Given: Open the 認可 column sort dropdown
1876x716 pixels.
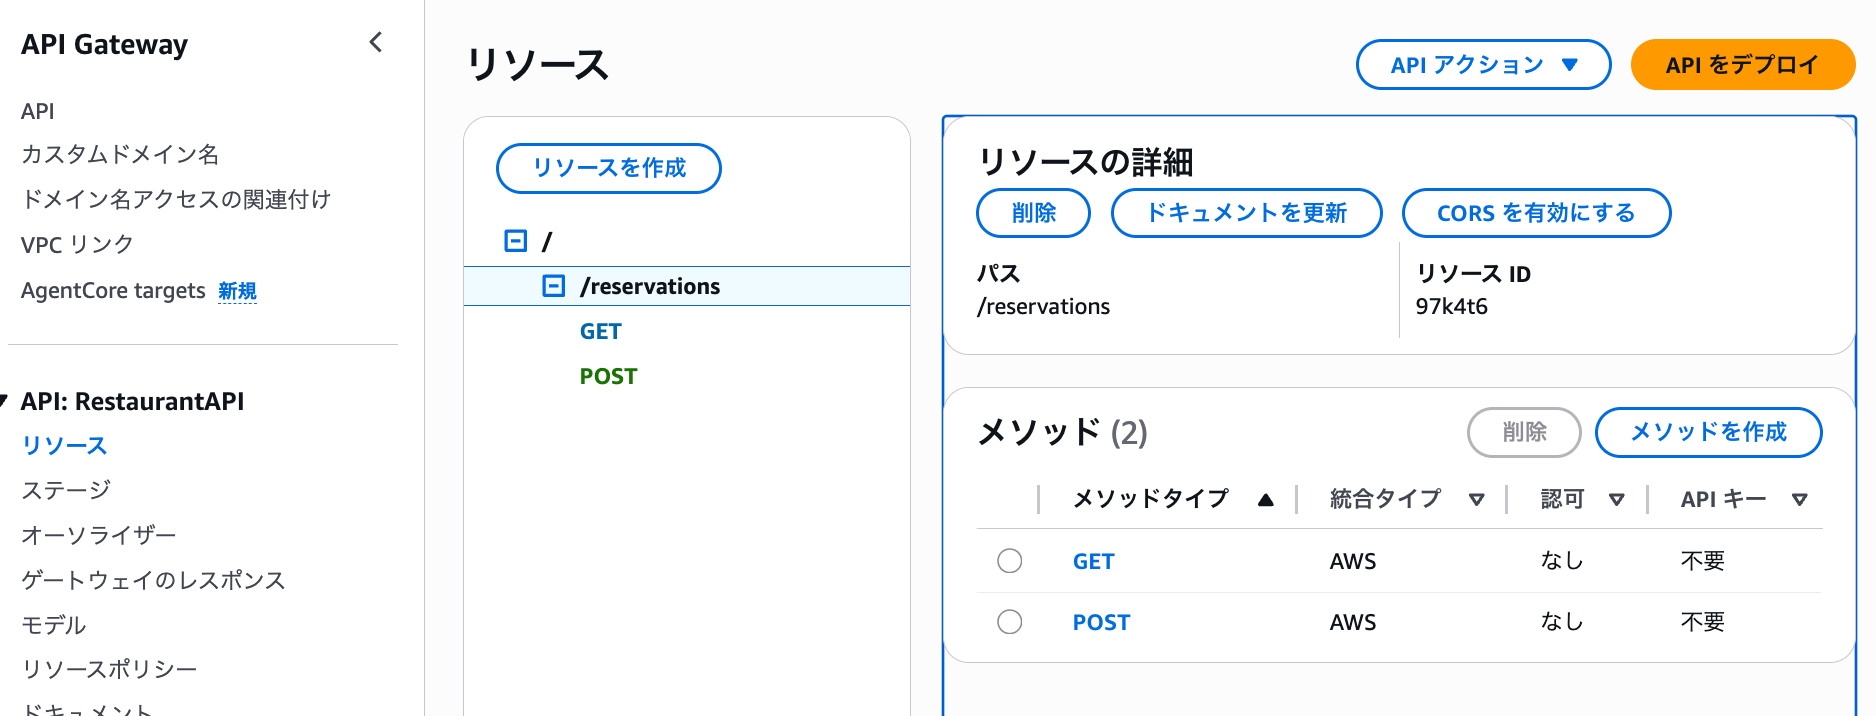Looking at the screenshot, I should (1618, 499).
